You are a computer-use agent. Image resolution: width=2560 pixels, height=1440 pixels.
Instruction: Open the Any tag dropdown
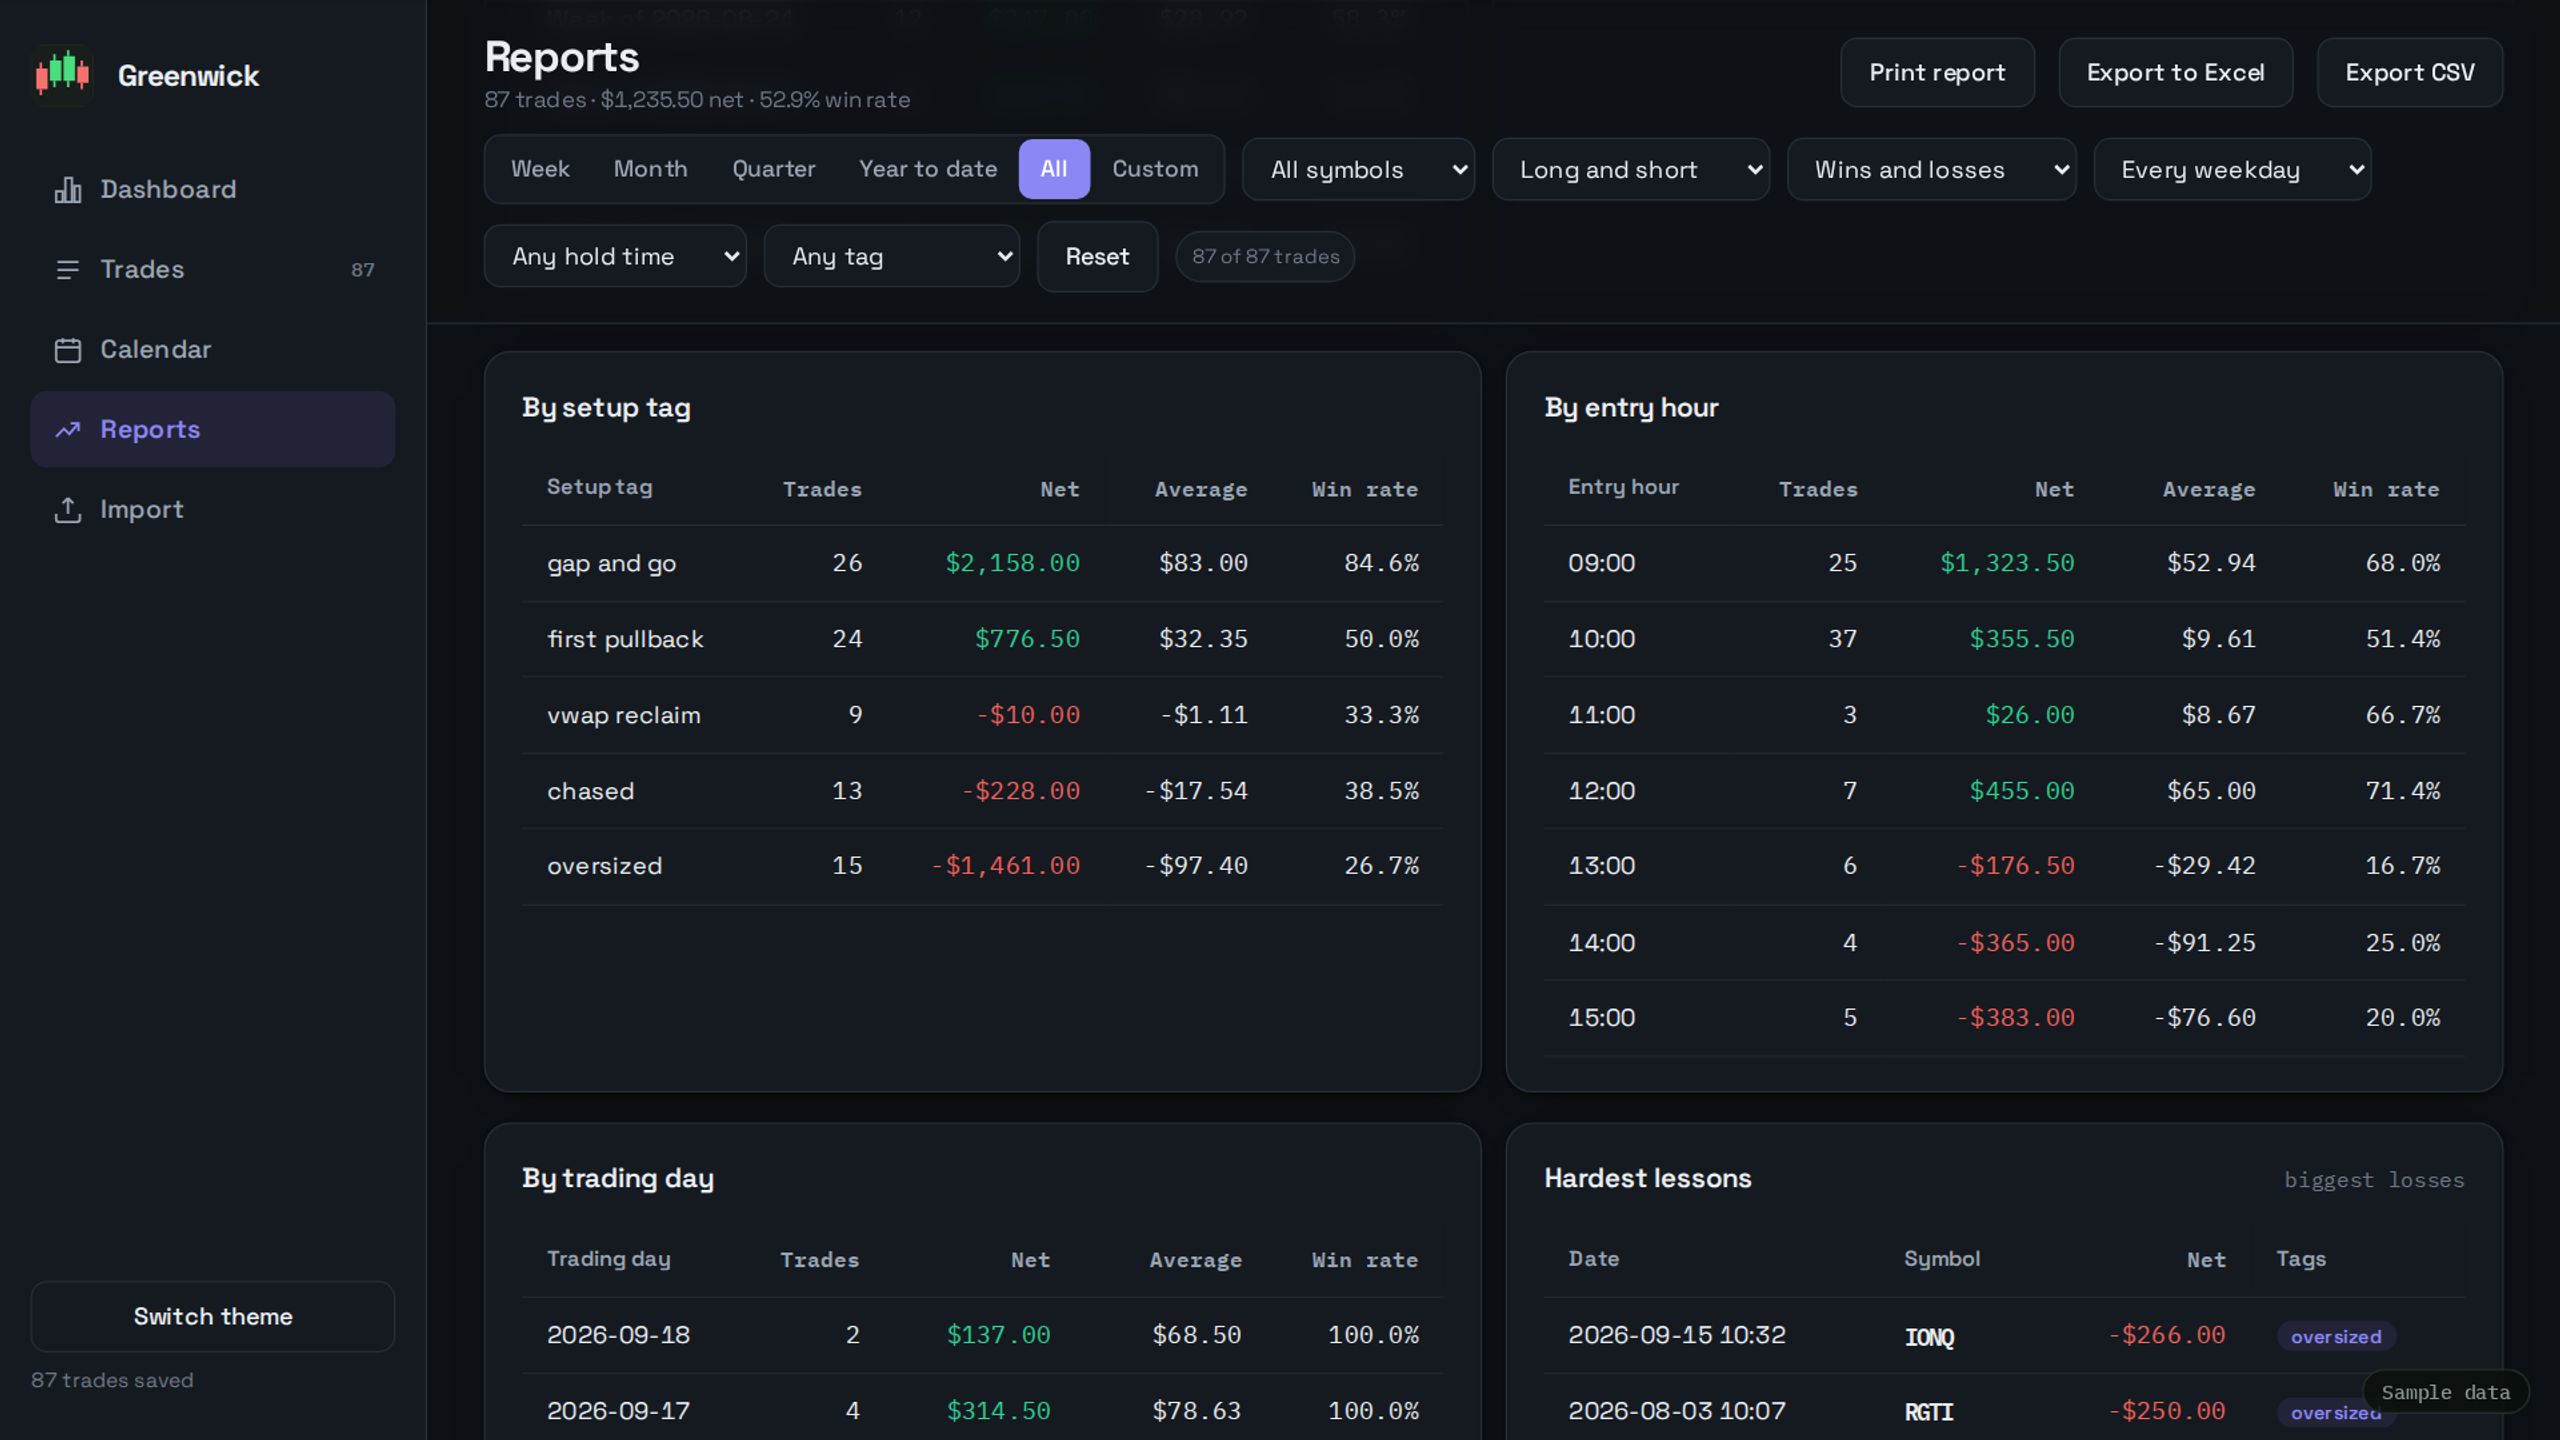click(891, 257)
